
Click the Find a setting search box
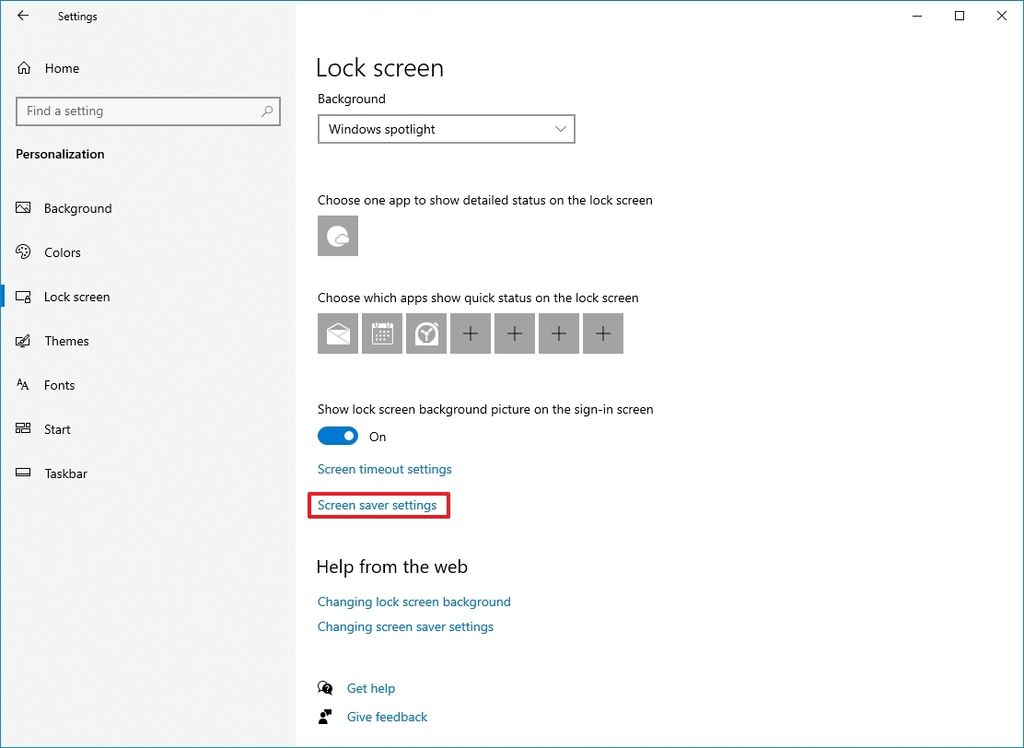click(148, 111)
